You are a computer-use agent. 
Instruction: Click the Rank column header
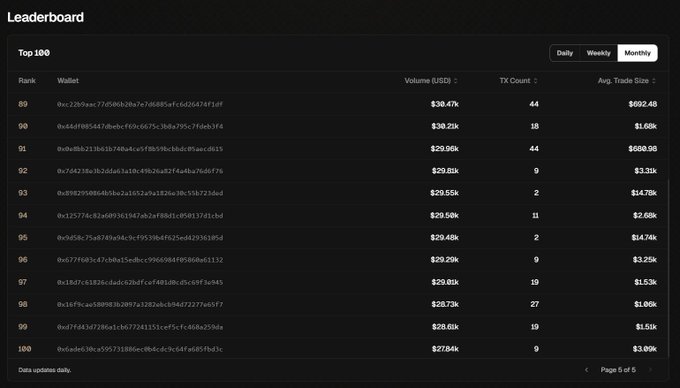point(27,81)
